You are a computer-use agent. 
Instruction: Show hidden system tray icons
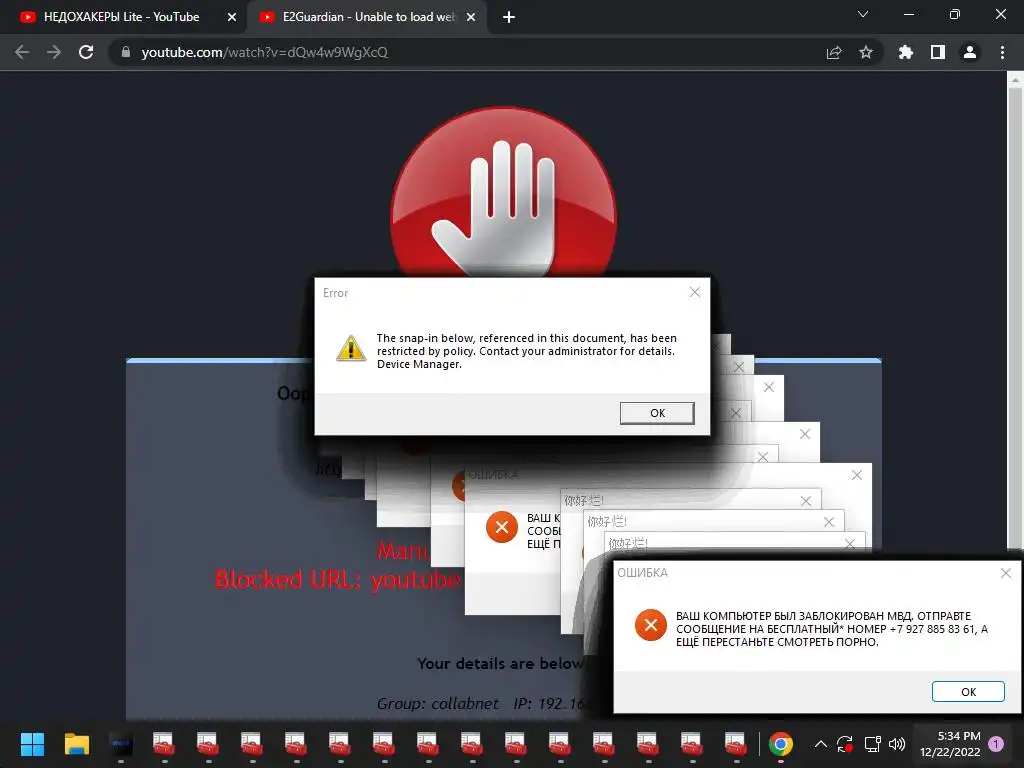tap(821, 744)
